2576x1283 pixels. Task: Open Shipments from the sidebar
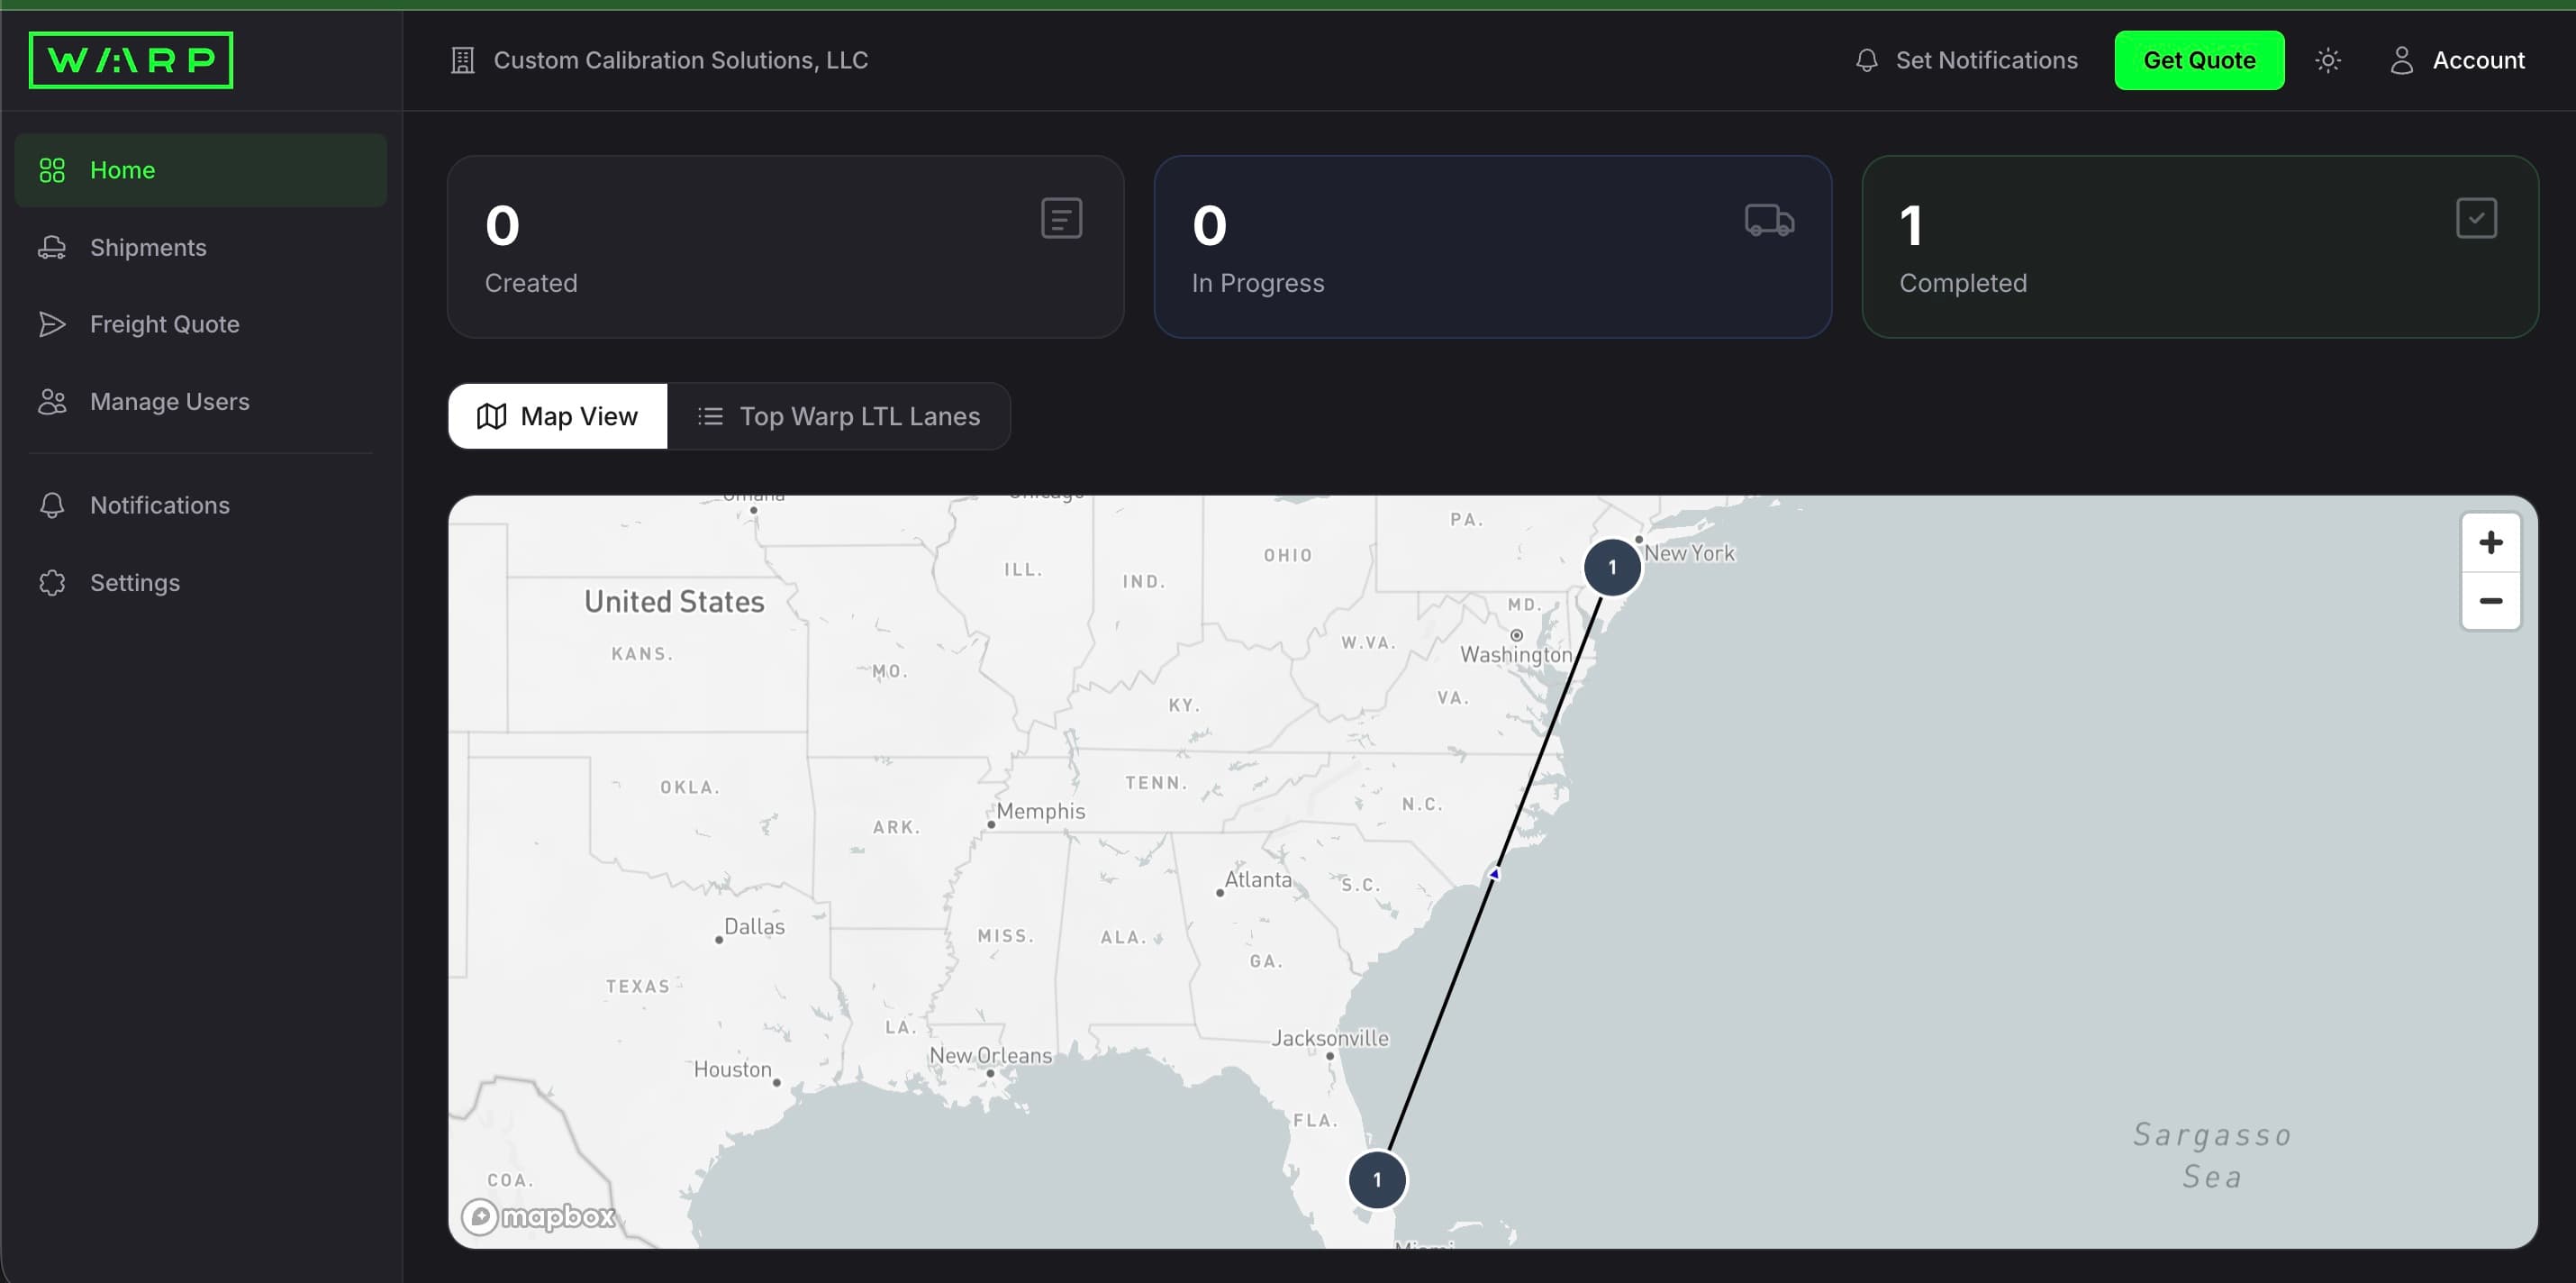147,247
